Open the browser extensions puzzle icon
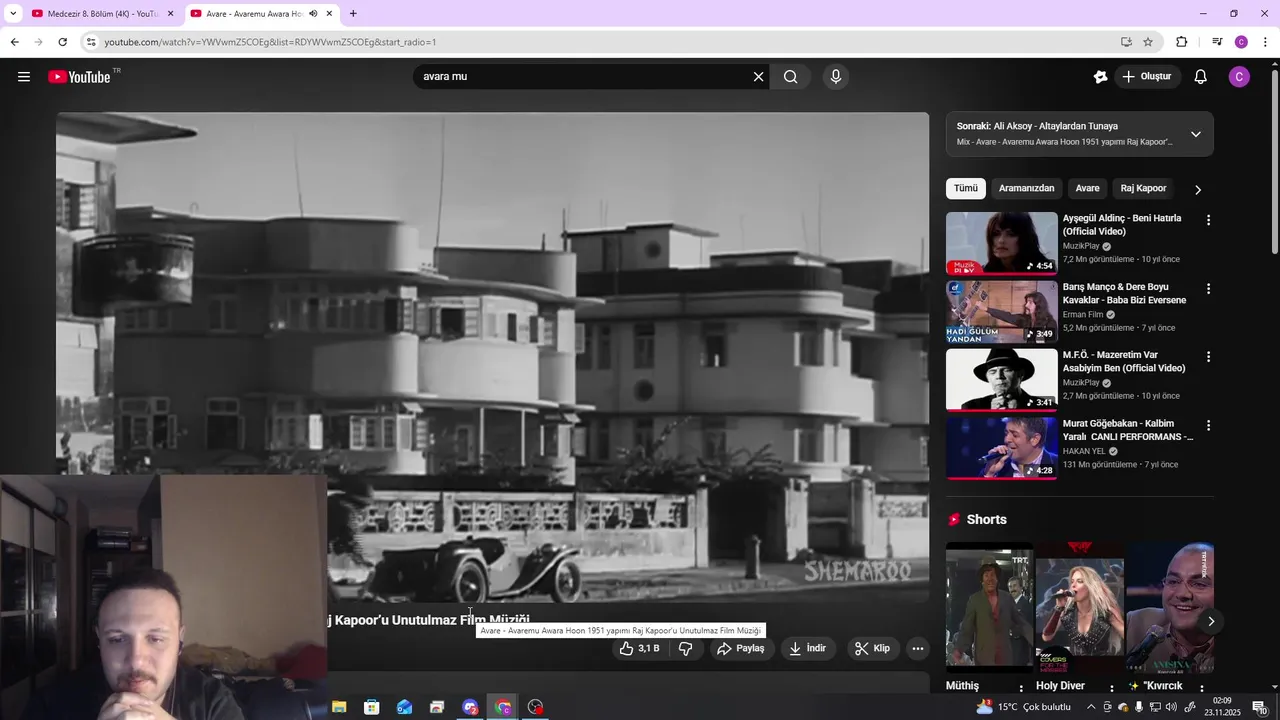This screenshot has height=720, width=1280. tap(1182, 42)
